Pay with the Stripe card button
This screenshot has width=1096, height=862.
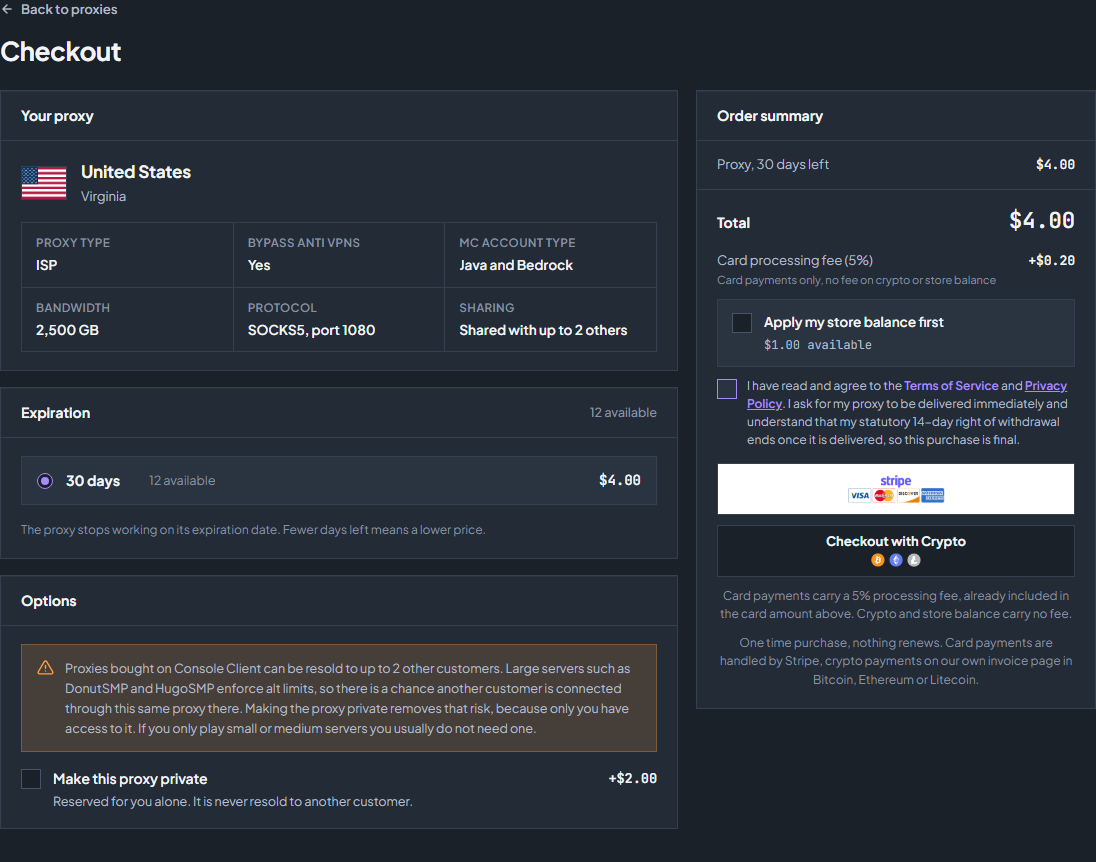(895, 489)
